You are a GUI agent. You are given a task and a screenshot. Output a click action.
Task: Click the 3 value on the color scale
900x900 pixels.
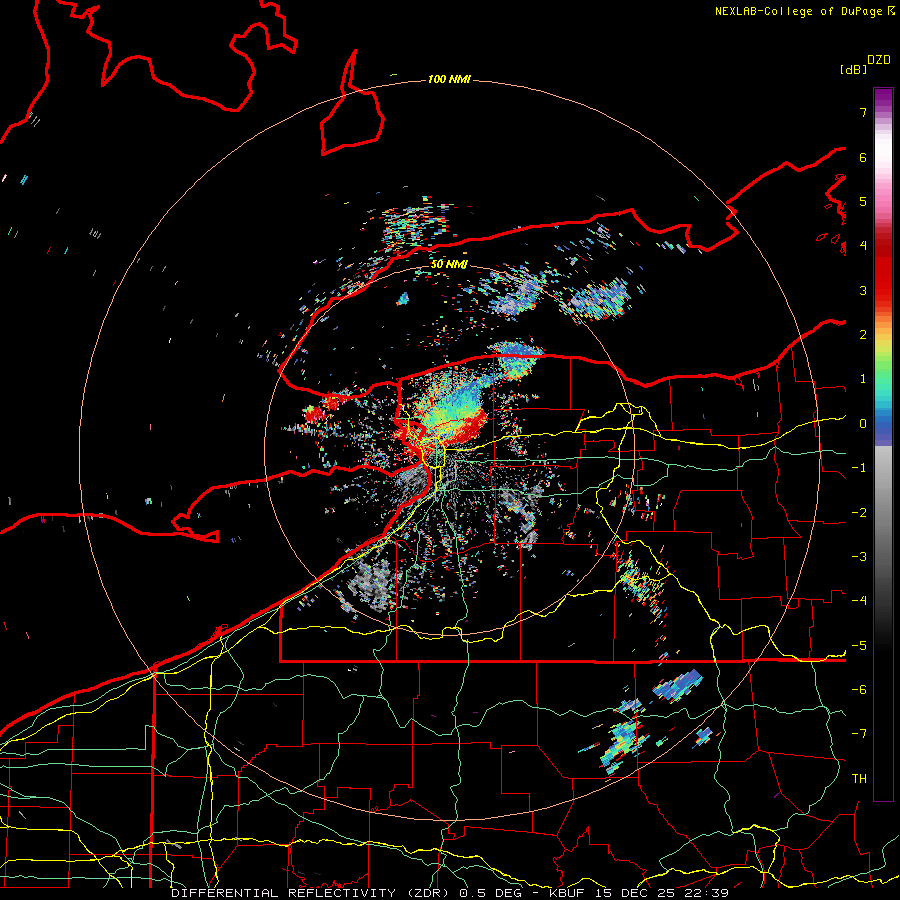tap(863, 290)
